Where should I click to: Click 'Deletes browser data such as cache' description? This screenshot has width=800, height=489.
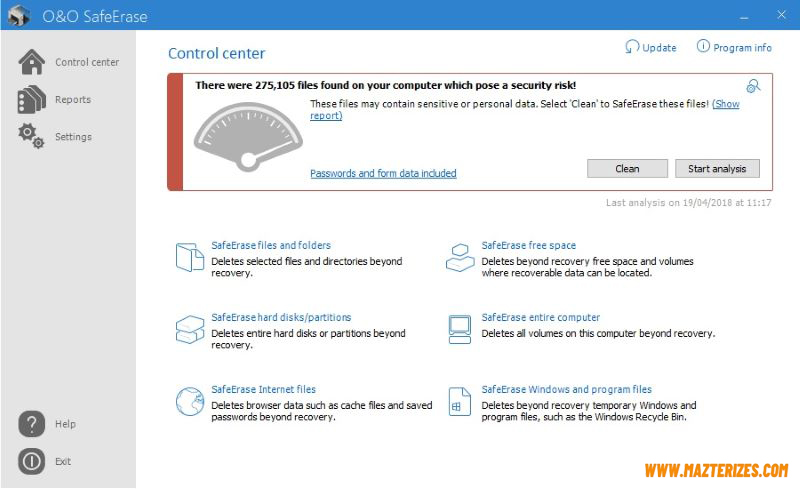[x=322, y=411]
